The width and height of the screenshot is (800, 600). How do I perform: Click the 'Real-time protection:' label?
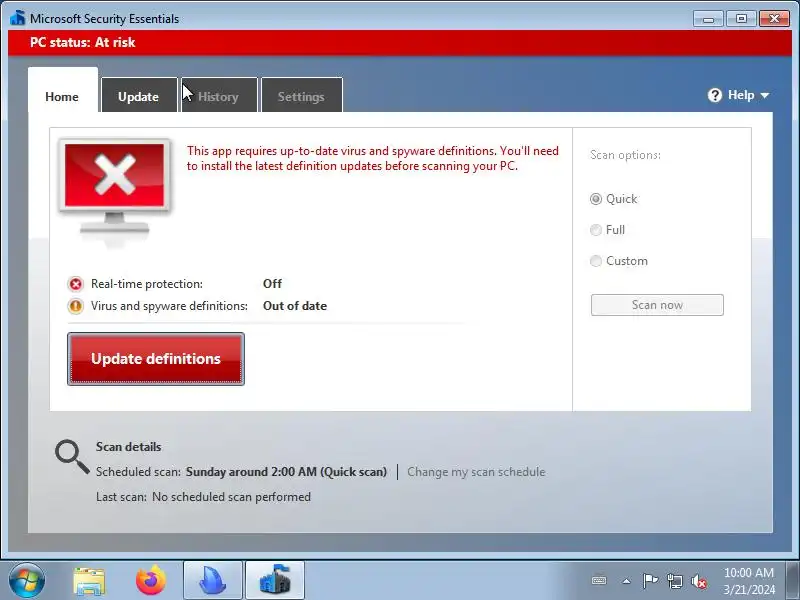[146, 284]
